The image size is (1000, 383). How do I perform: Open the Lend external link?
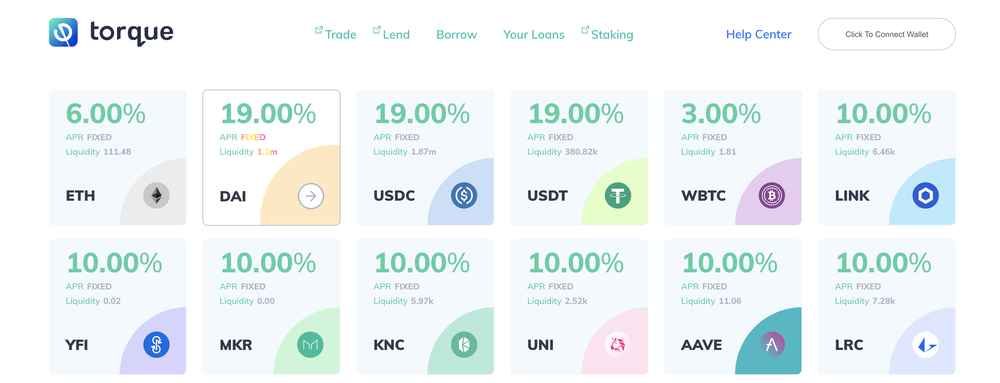click(391, 34)
